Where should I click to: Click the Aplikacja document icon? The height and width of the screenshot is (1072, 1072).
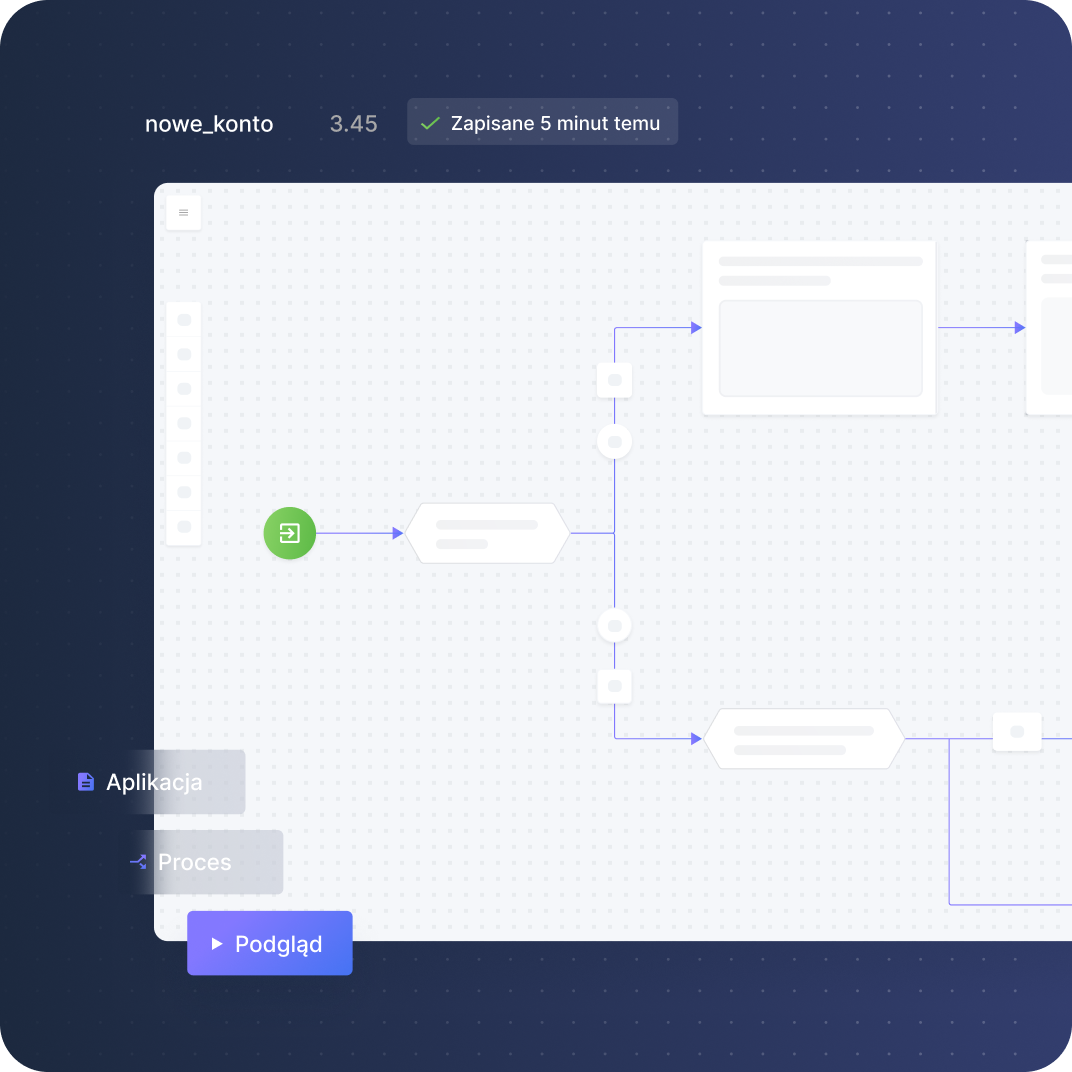point(85,781)
